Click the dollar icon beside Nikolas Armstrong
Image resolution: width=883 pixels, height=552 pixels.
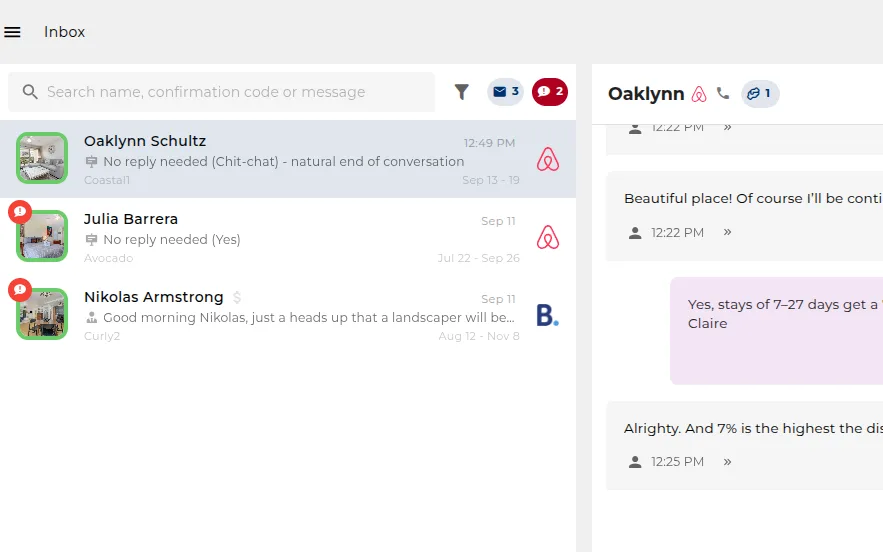click(237, 297)
